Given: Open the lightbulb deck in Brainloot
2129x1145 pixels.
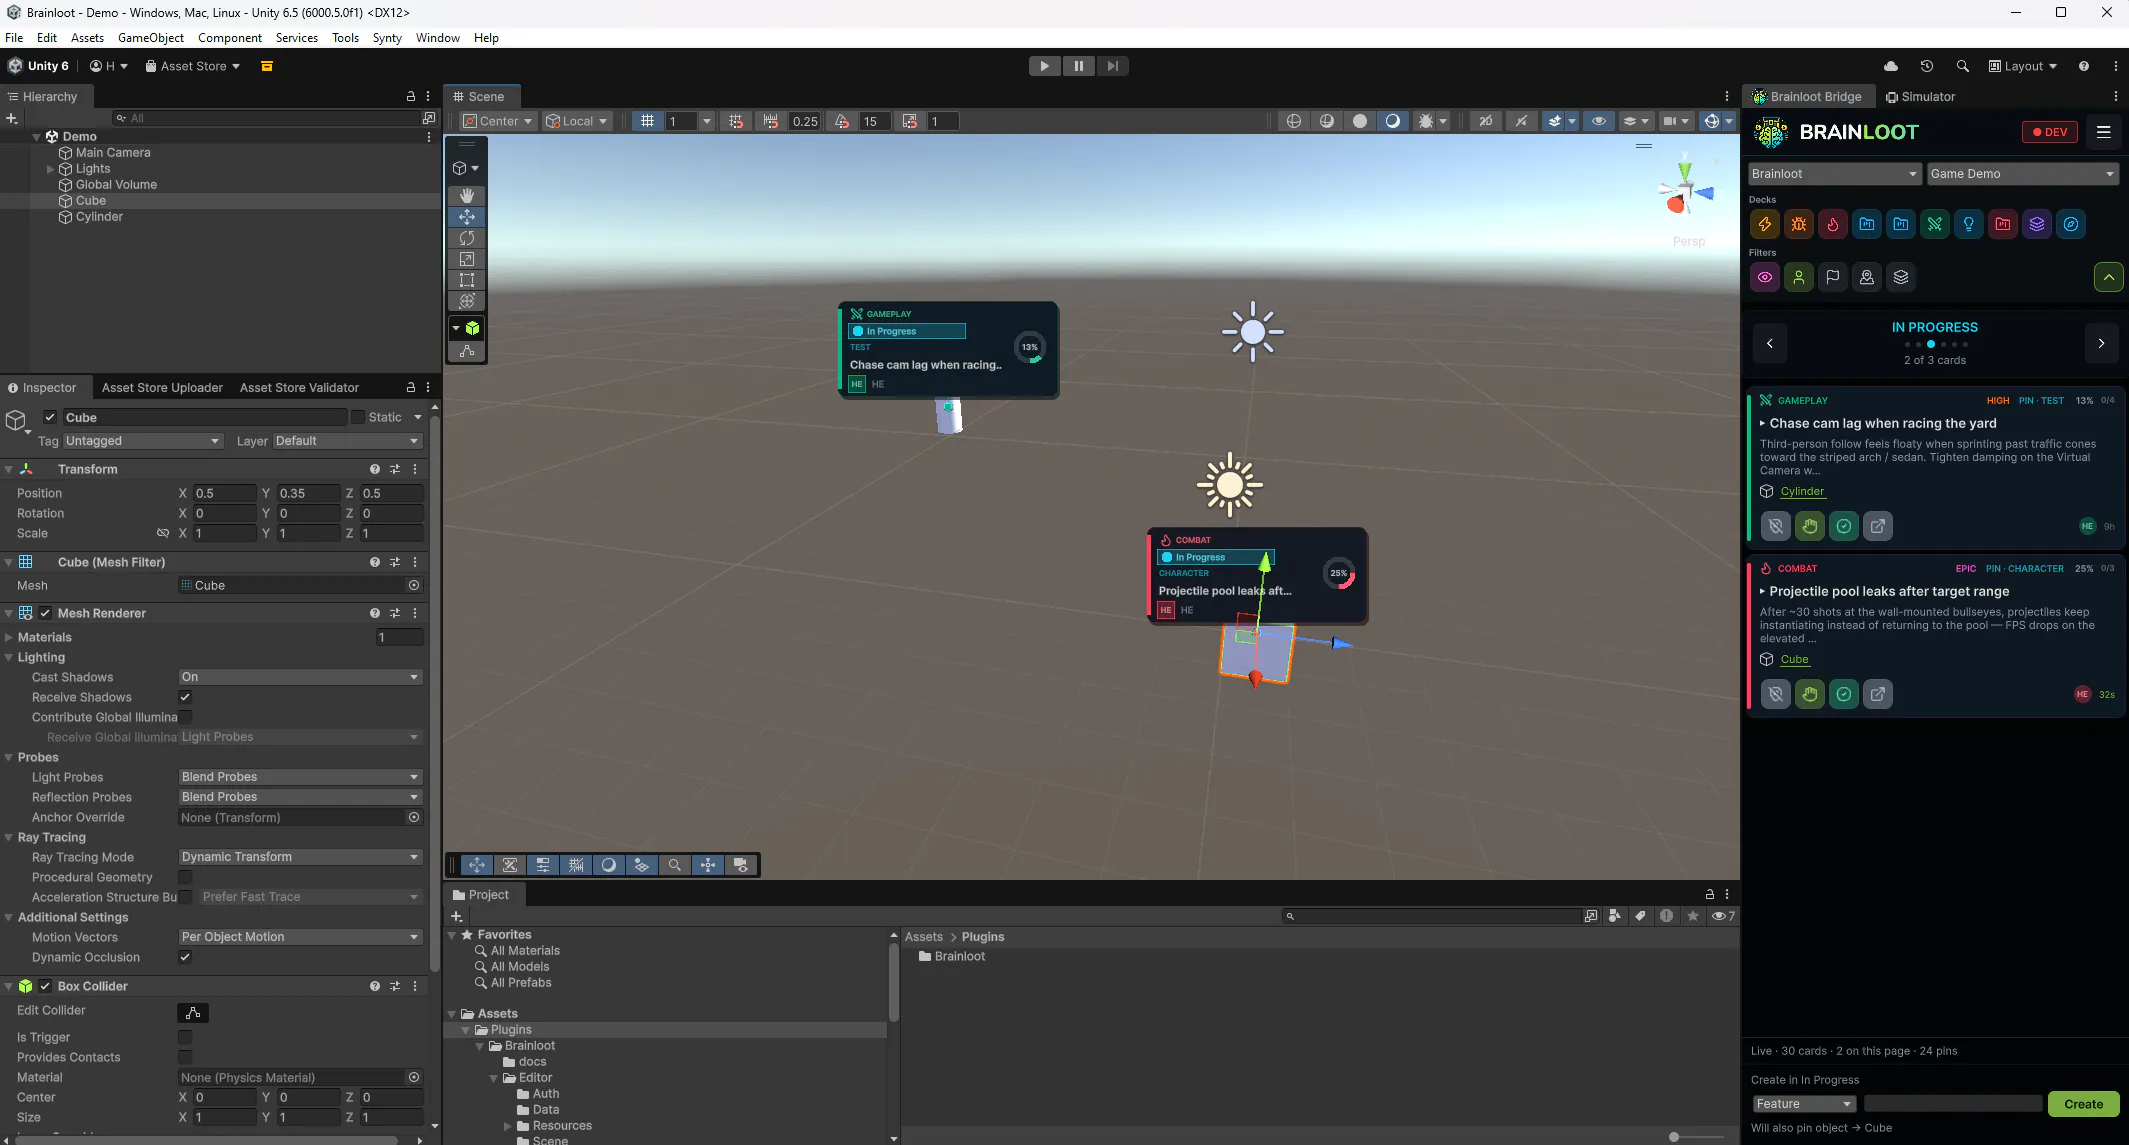Looking at the screenshot, I should coord(1969,224).
